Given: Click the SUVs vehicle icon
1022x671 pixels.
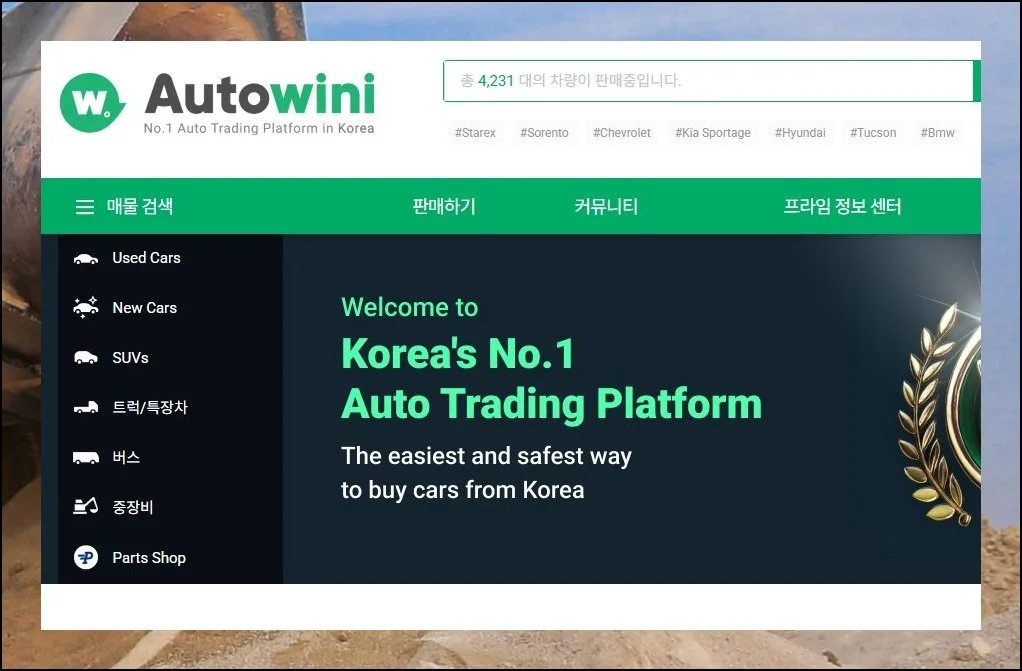Looking at the screenshot, I should [87, 357].
